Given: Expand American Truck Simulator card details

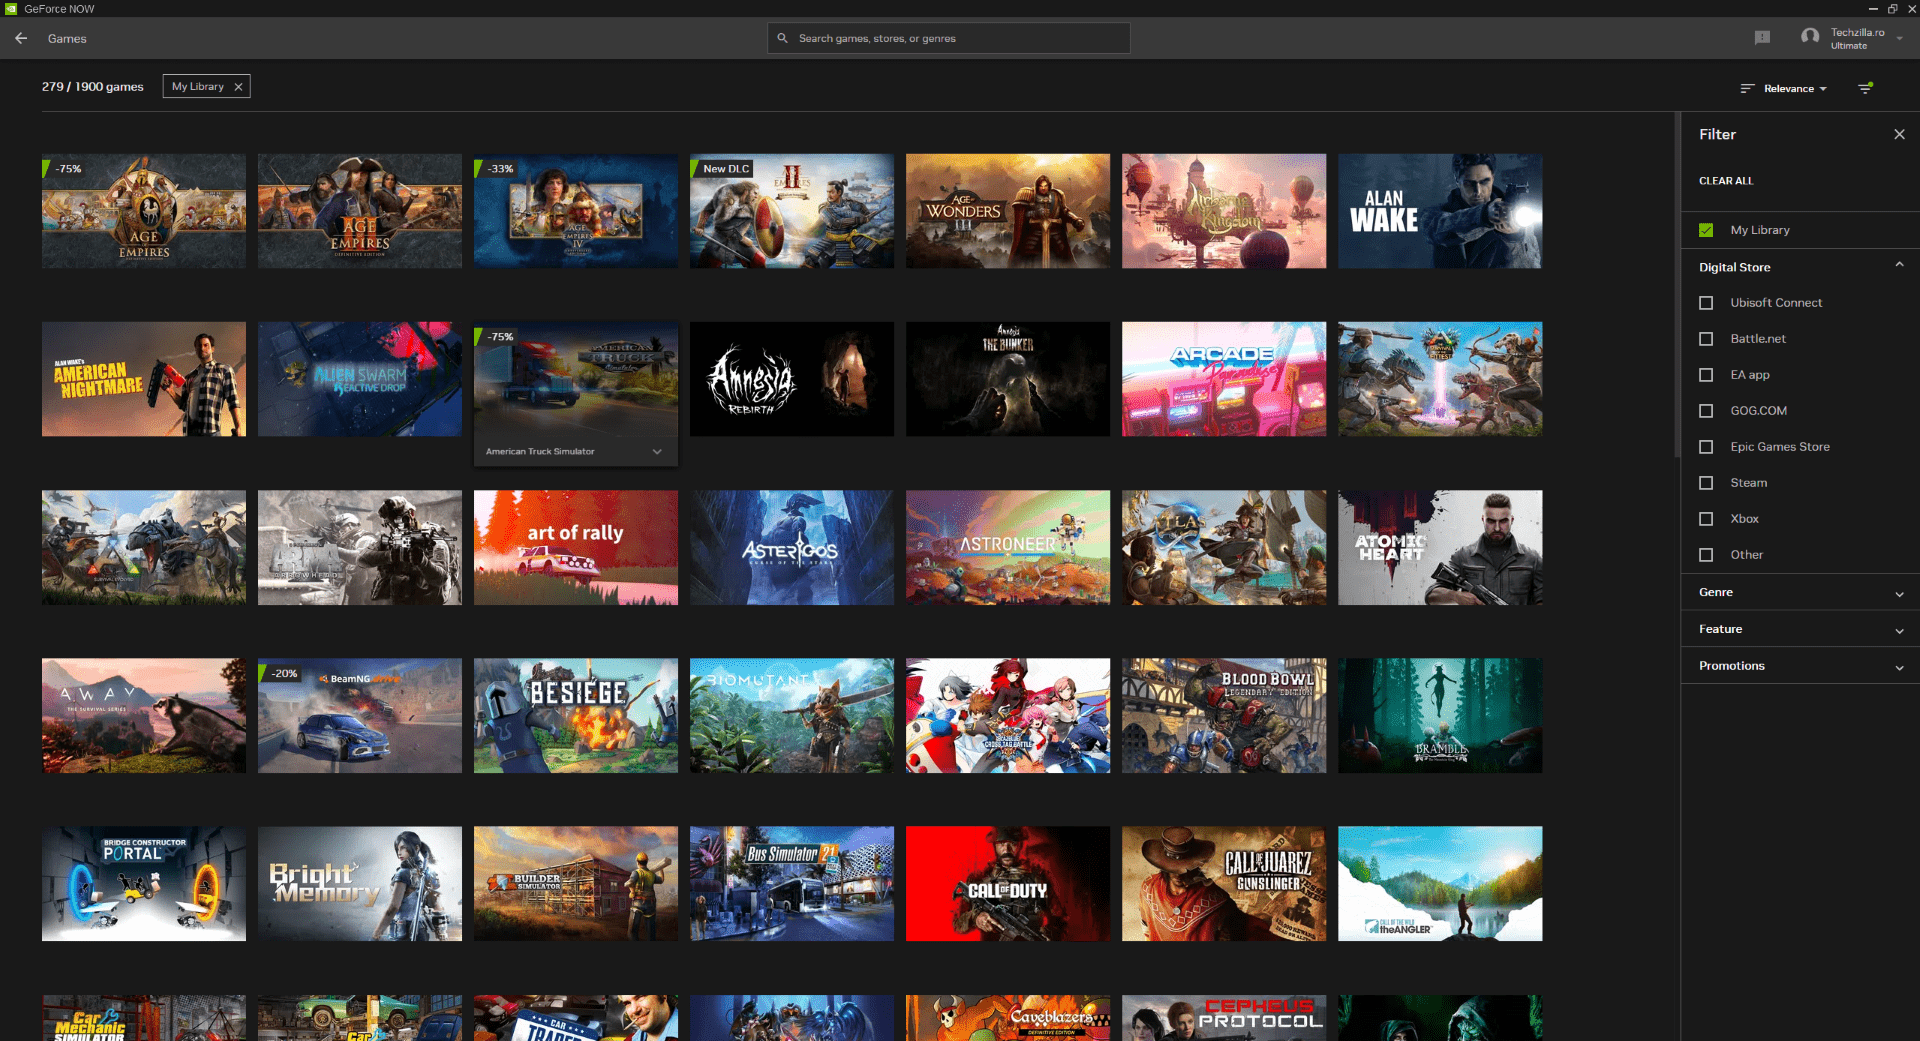Looking at the screenshot, I should tap(657, 452).
